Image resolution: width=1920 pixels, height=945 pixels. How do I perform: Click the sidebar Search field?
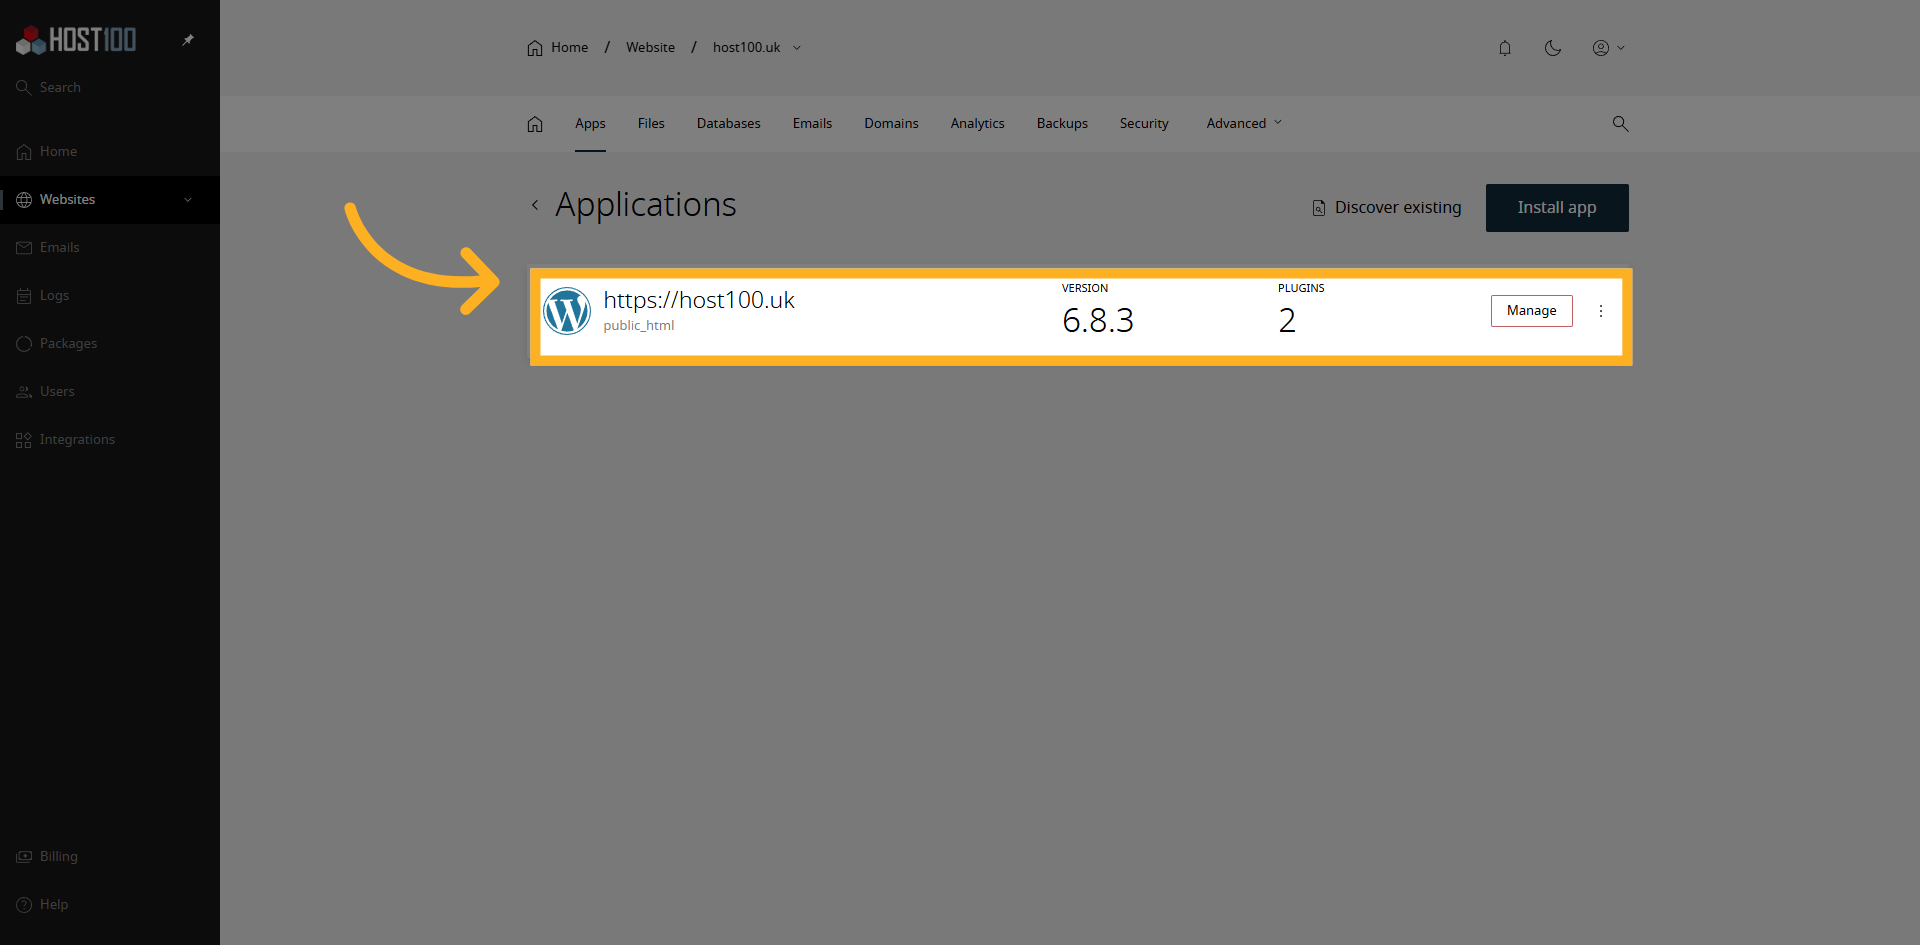pyautogui.click(x=110, y=88)
